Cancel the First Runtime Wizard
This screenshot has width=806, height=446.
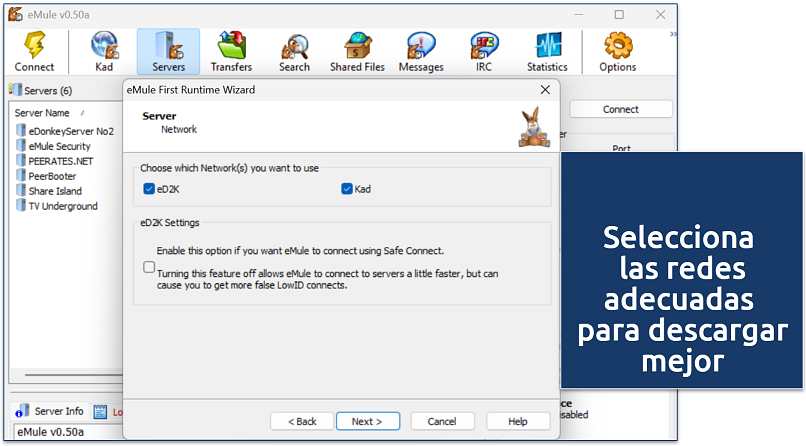pyautogui.click(x=442, y=421)
